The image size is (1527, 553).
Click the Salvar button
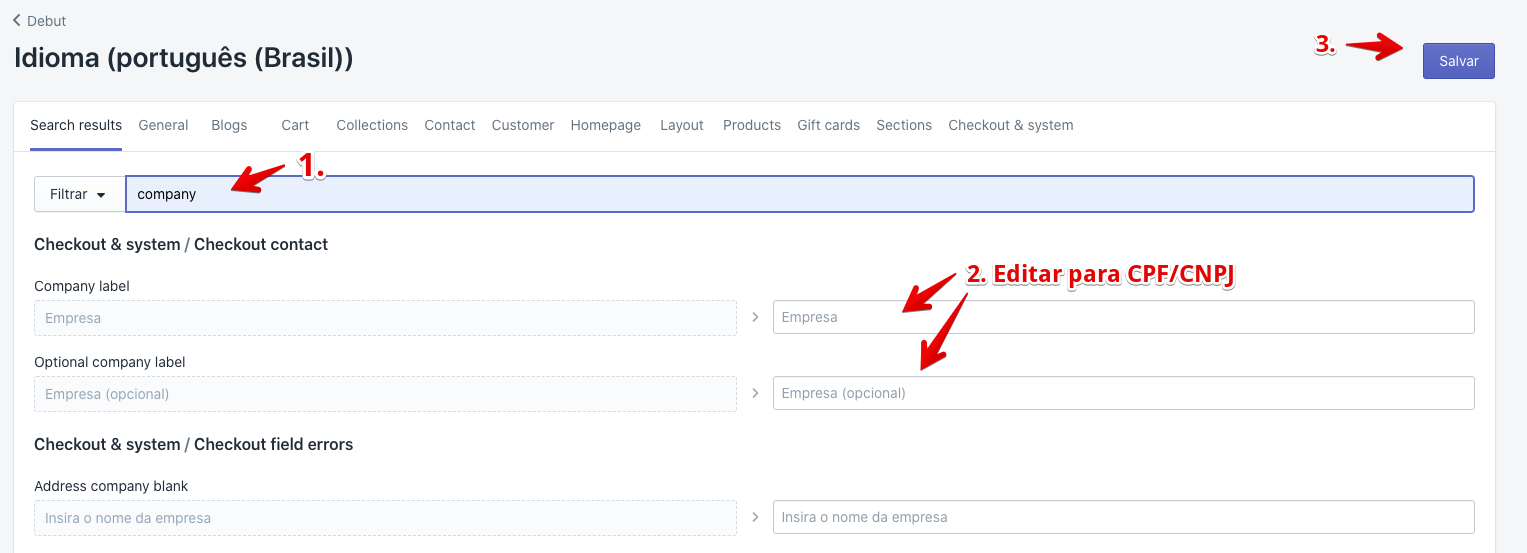click(1458, 61)
